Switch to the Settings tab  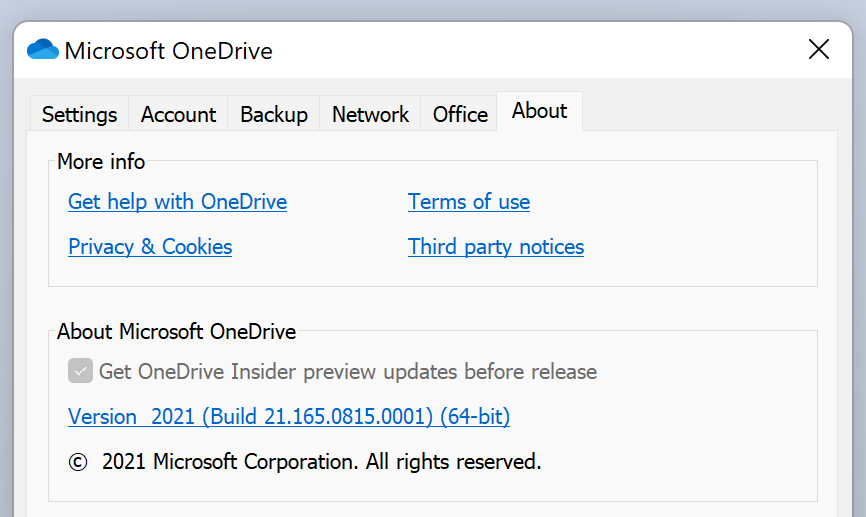pyautogui.click(x=80, y=114)
